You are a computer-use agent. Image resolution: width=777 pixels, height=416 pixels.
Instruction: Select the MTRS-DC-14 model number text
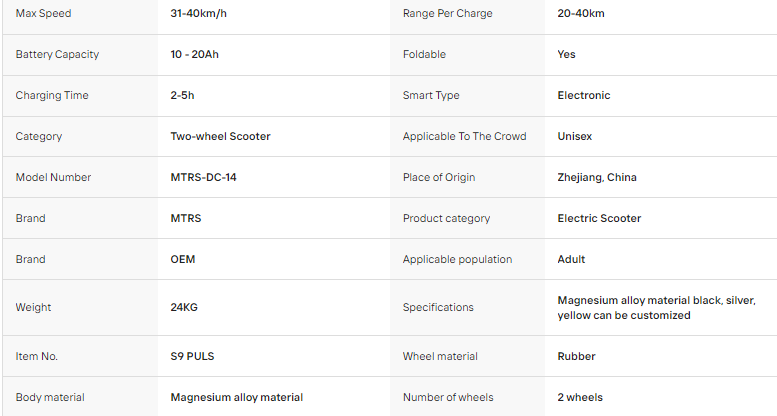tap(204, 178)
